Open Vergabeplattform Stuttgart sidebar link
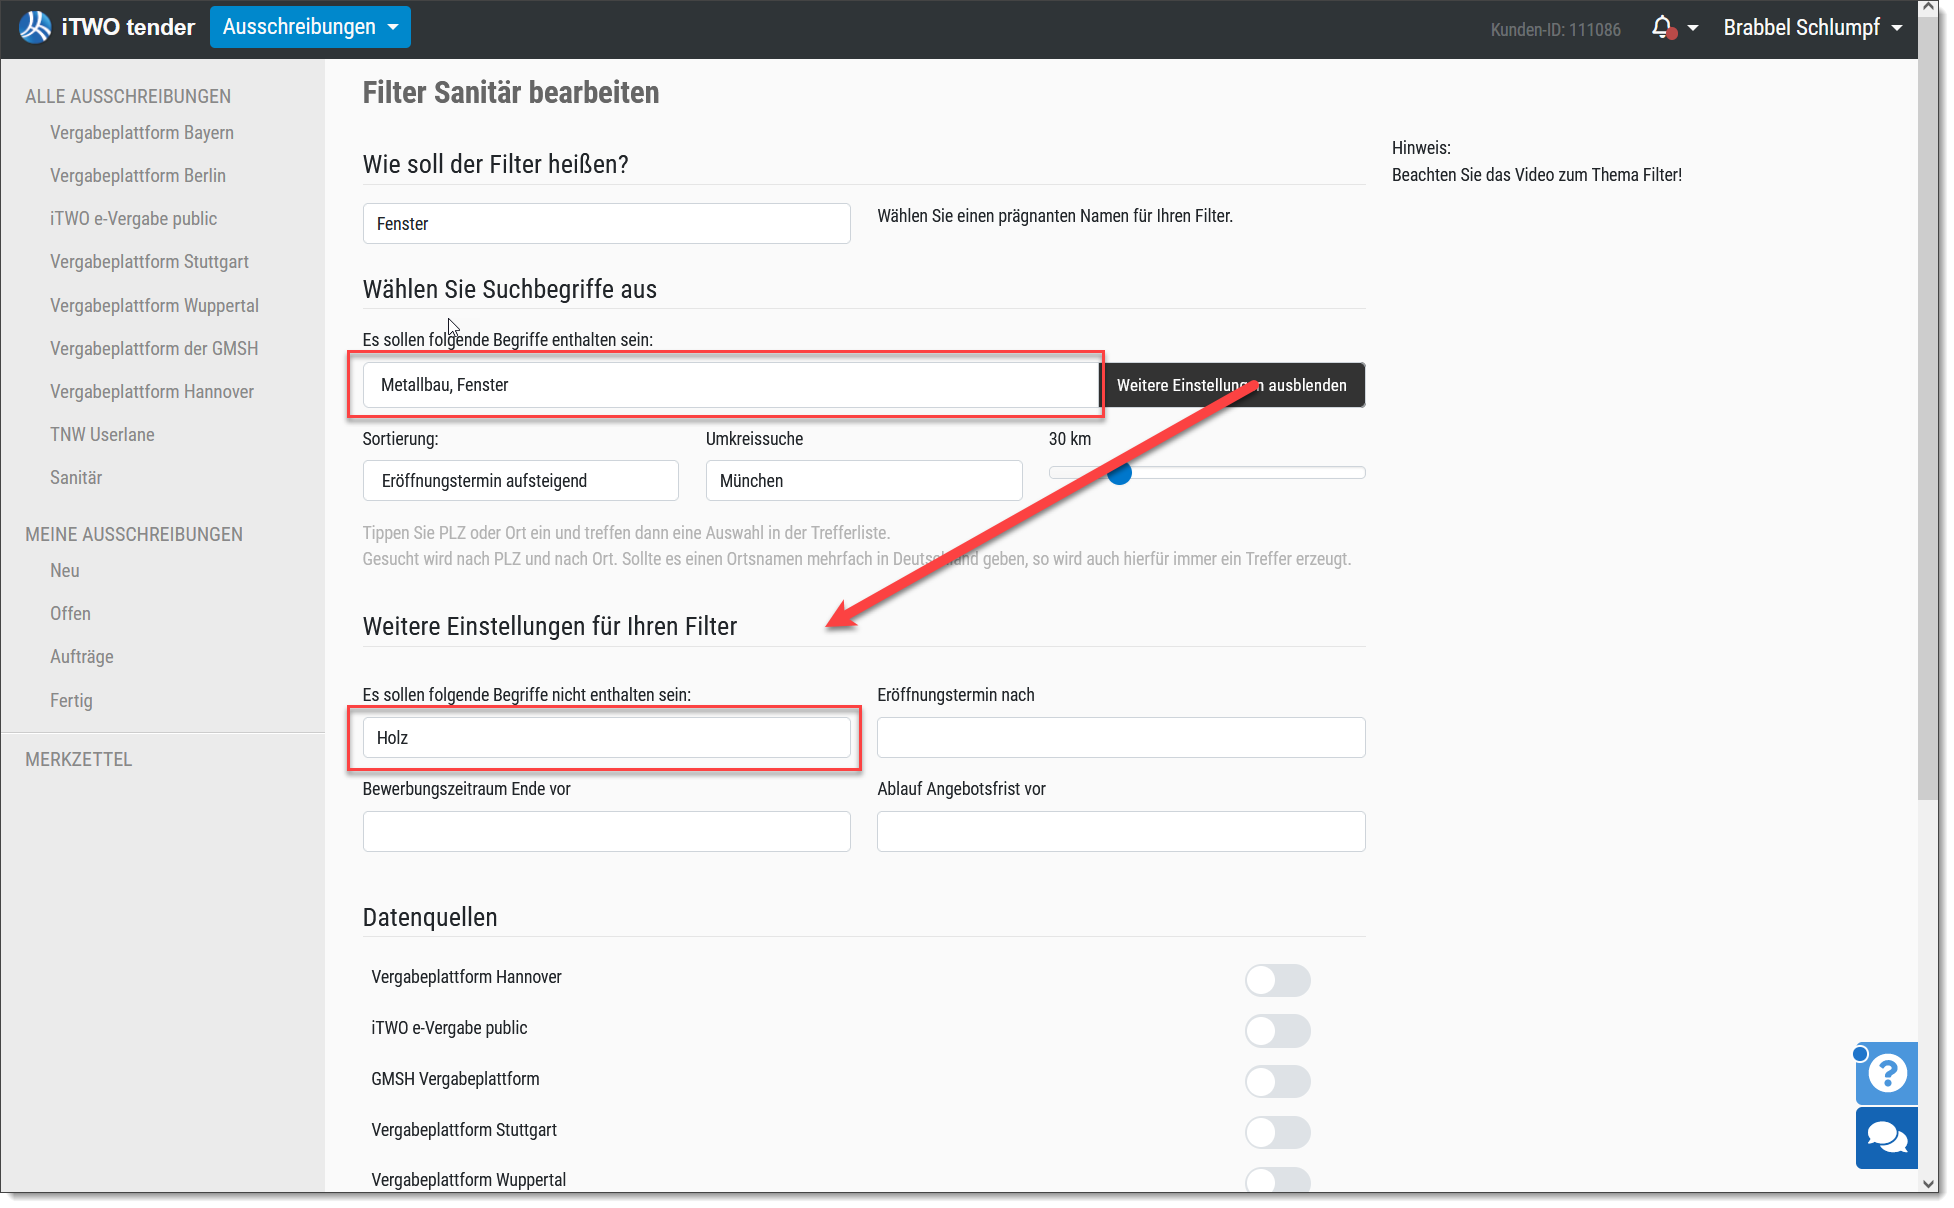The width and height of the screenshot is (1954, 1208). [x=149, y=262]
